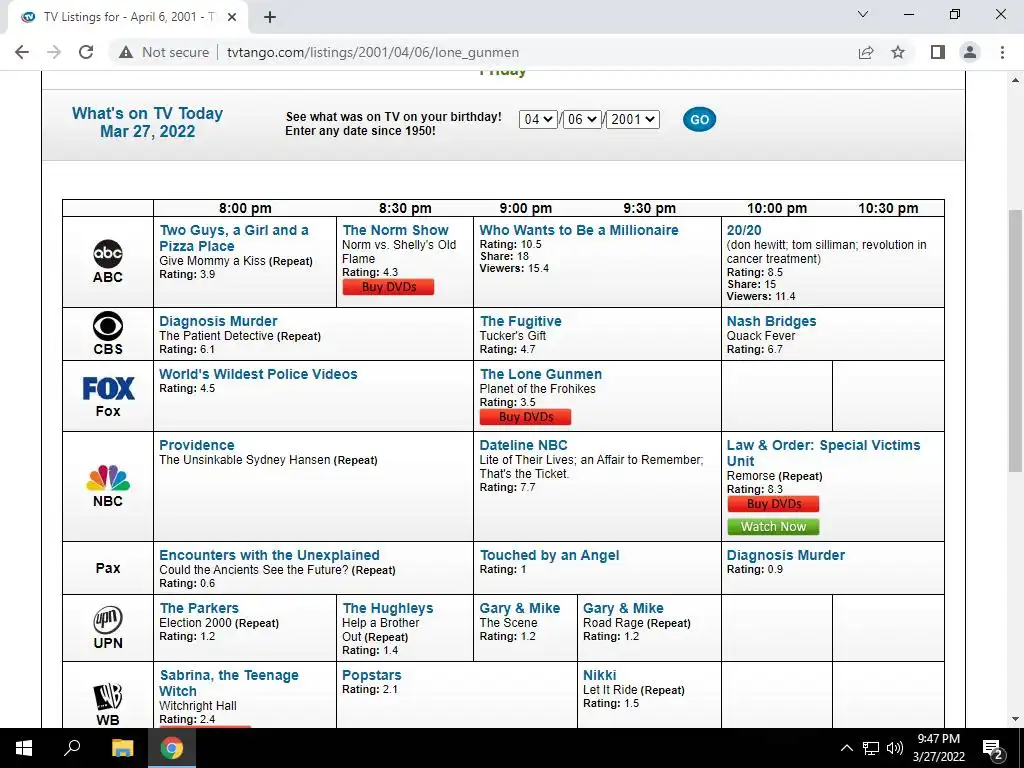1024x768 pixels.
Task: Open the Windows Start menu
Action: [x=24, y=748]
